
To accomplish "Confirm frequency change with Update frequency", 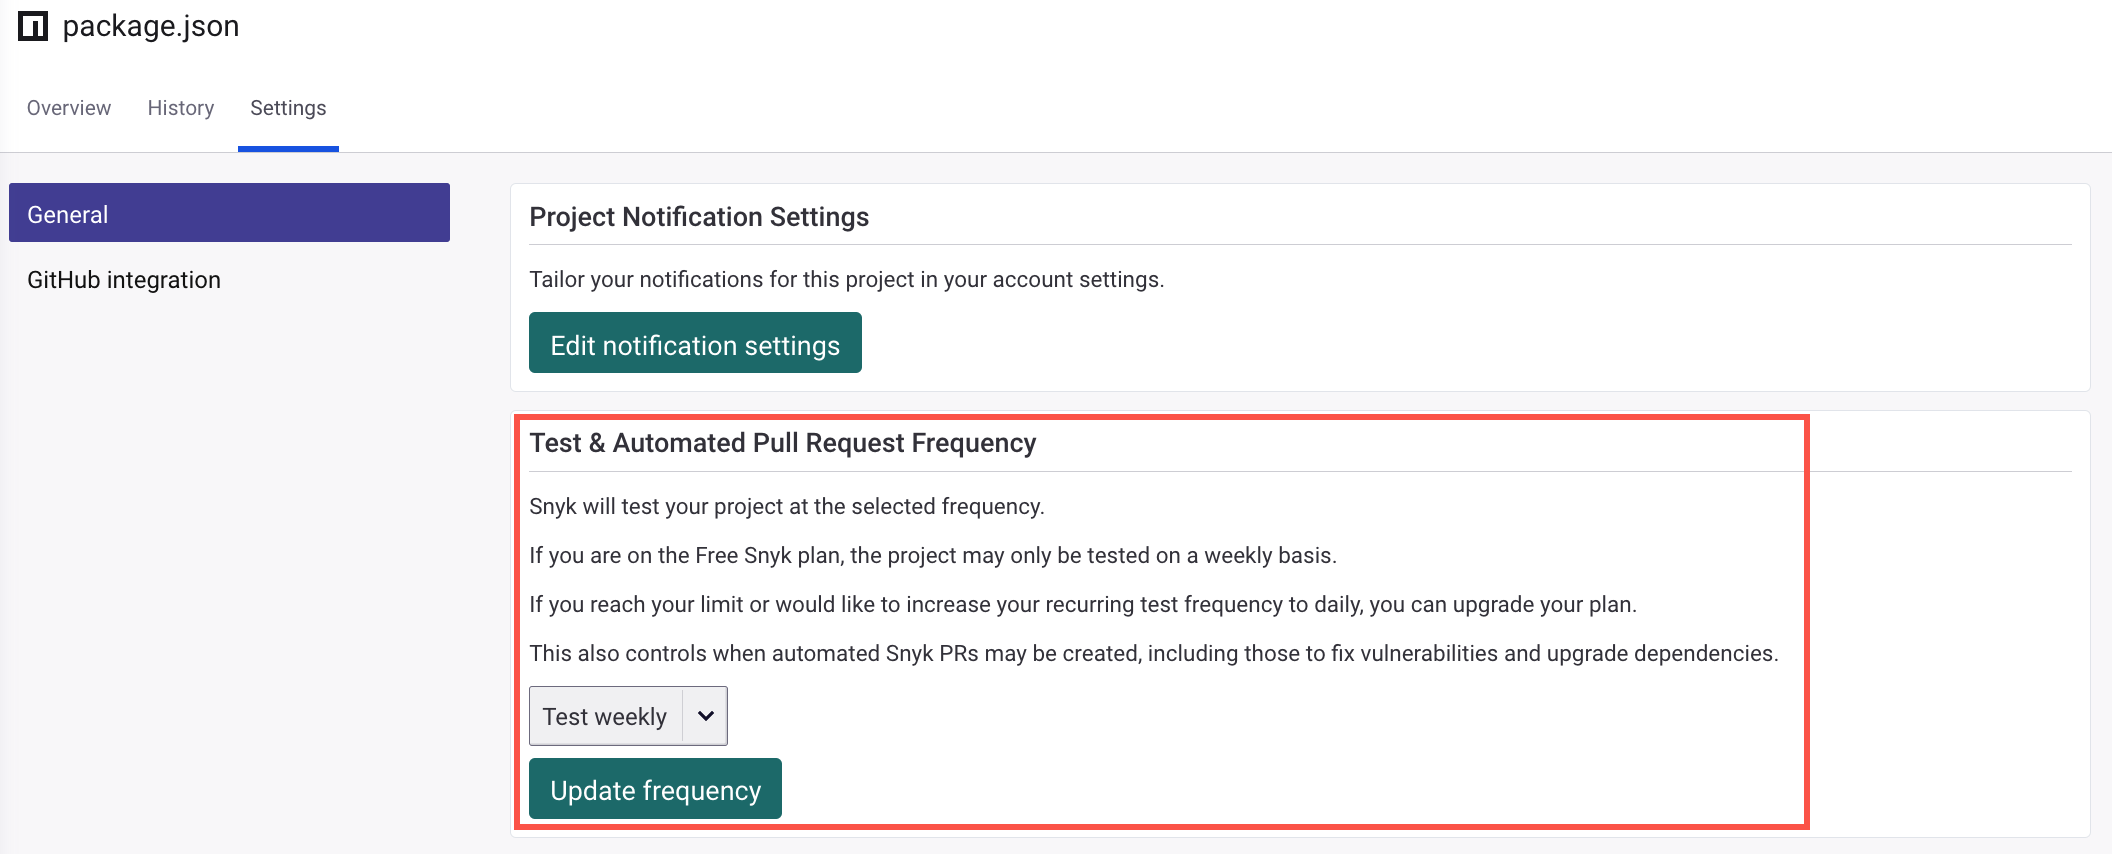I will coord(655,789).
